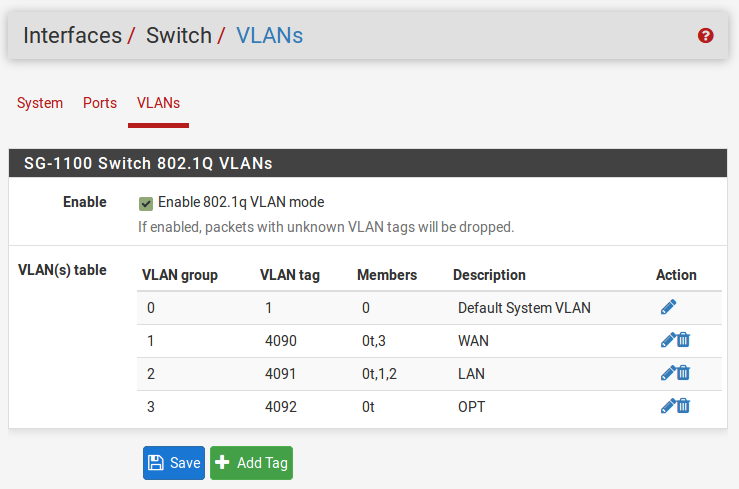Delete the WAN VLAN entry
The image size is (739, 489).
pos(684,340)
